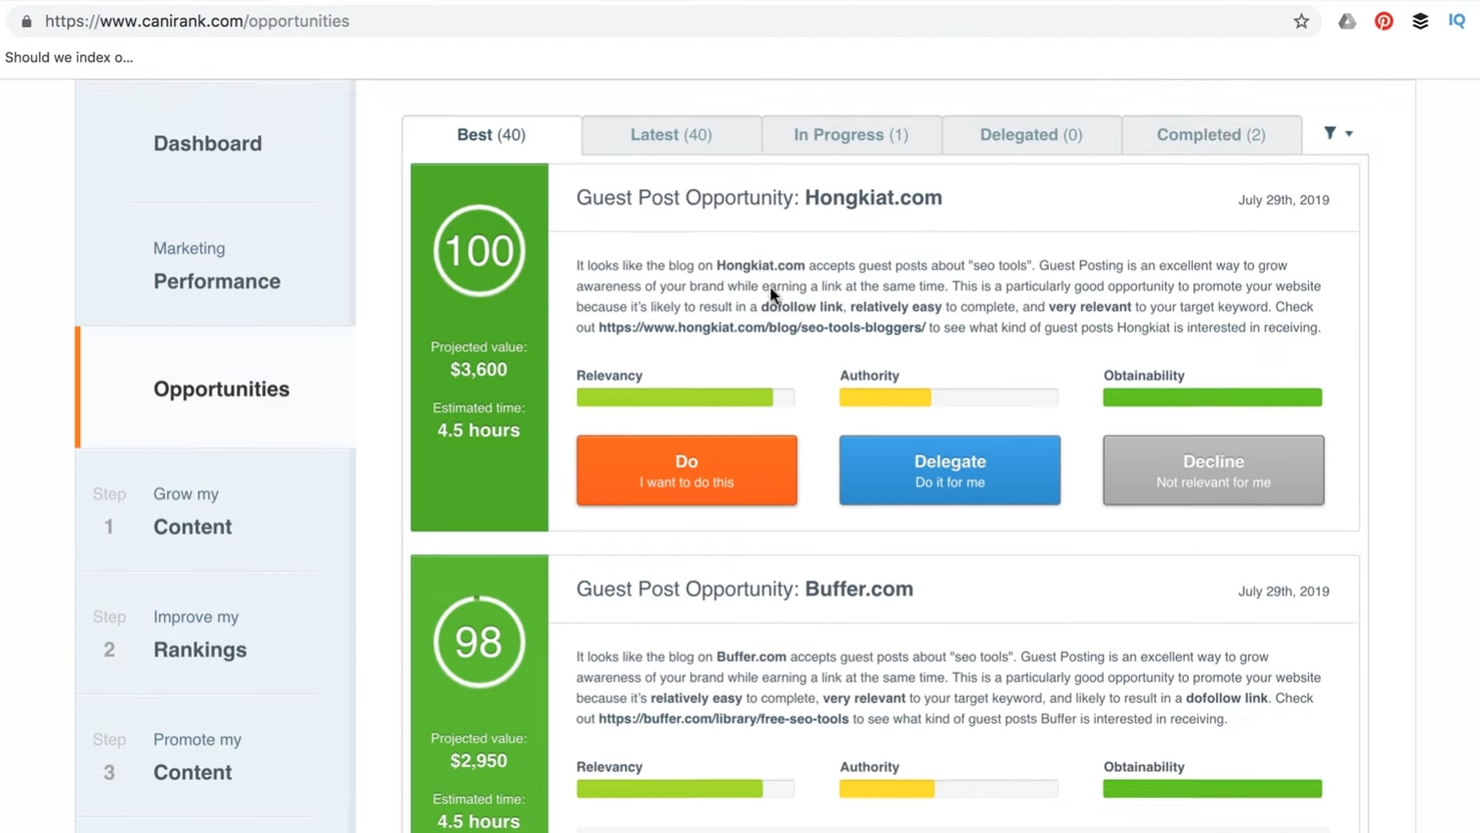
Task: Decline the Hongkiat opportunity
Action: click(x=1212, y=470)
